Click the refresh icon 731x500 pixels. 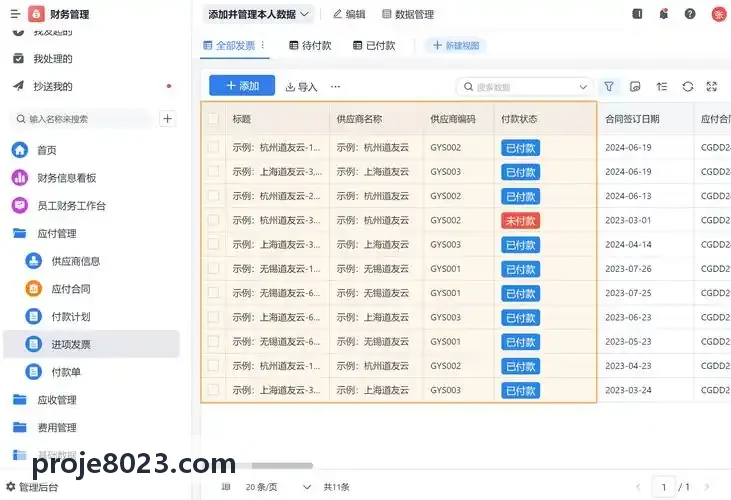(688, 87)
